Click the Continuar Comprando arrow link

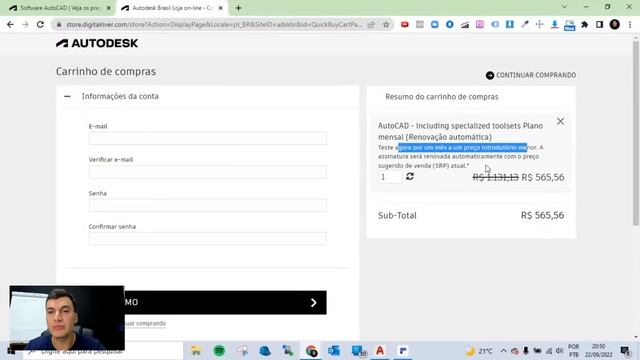(x=531, y=75)
